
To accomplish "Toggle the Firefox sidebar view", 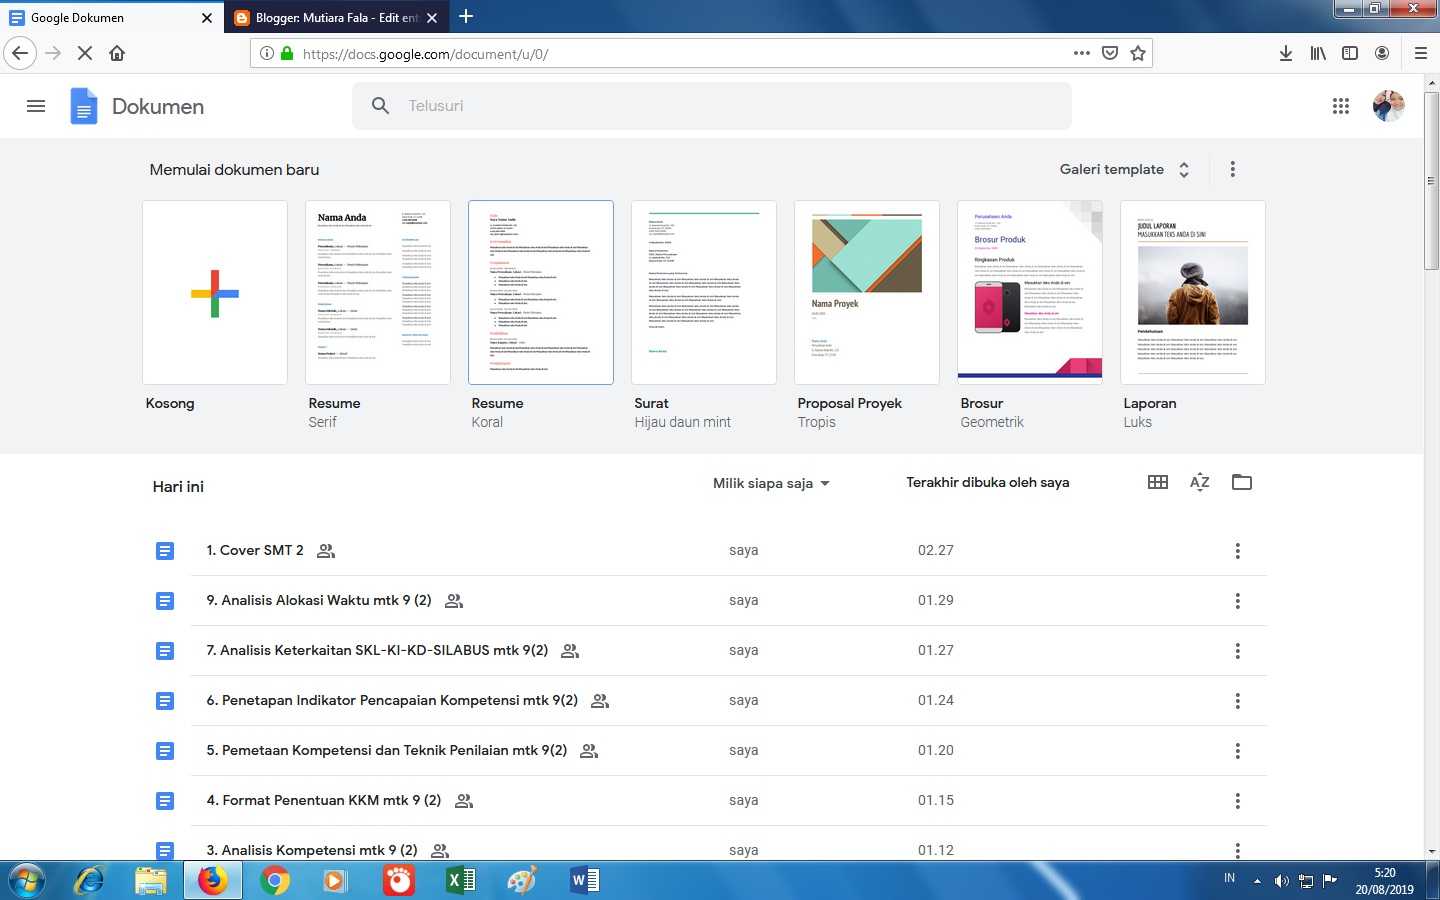I will click(x=1350, y=53).
